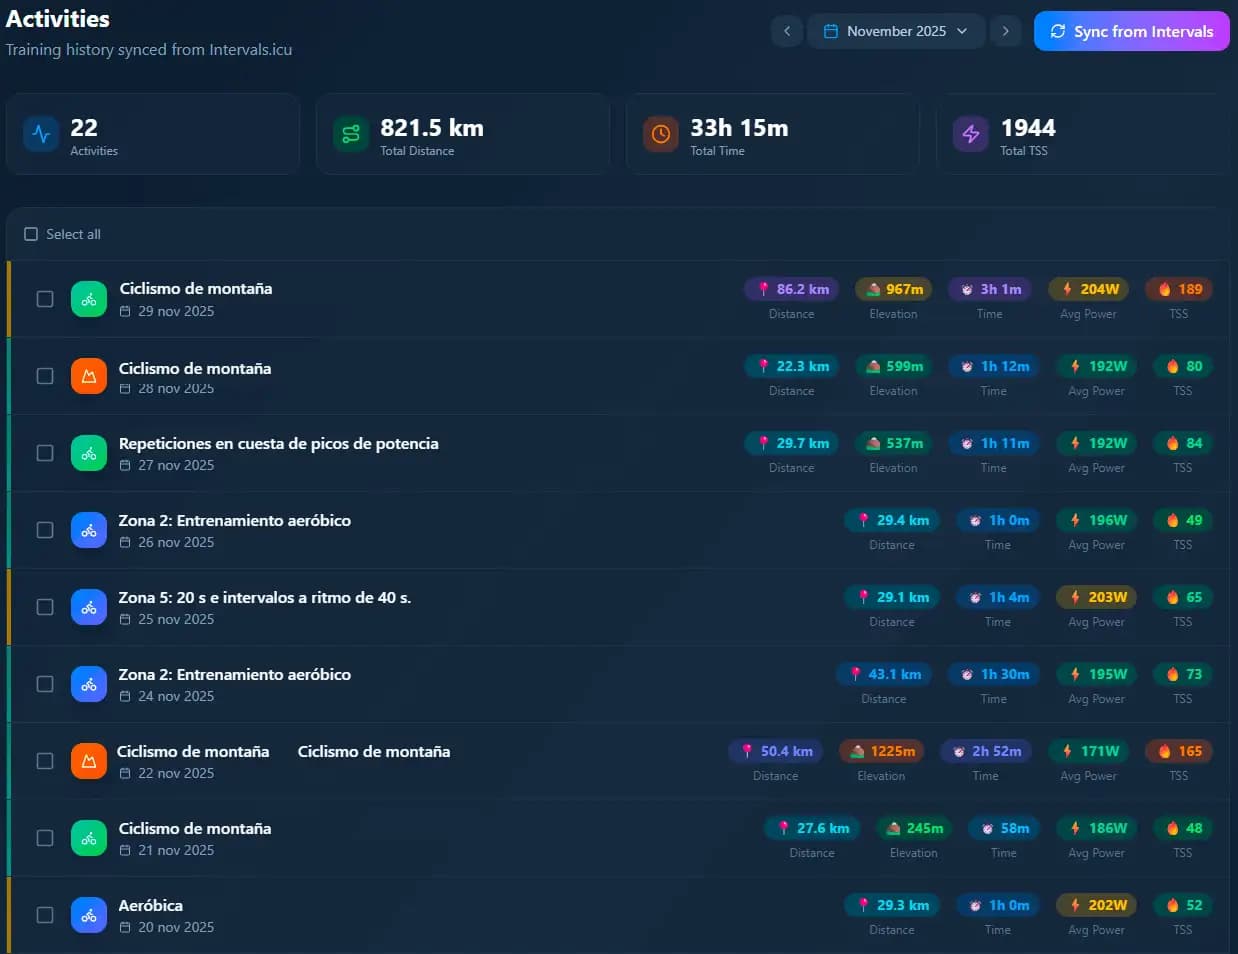Click the Activities pulse icon on summary card
The height and width of the screenshot is (954, 1238).
(x=40, y=133)
